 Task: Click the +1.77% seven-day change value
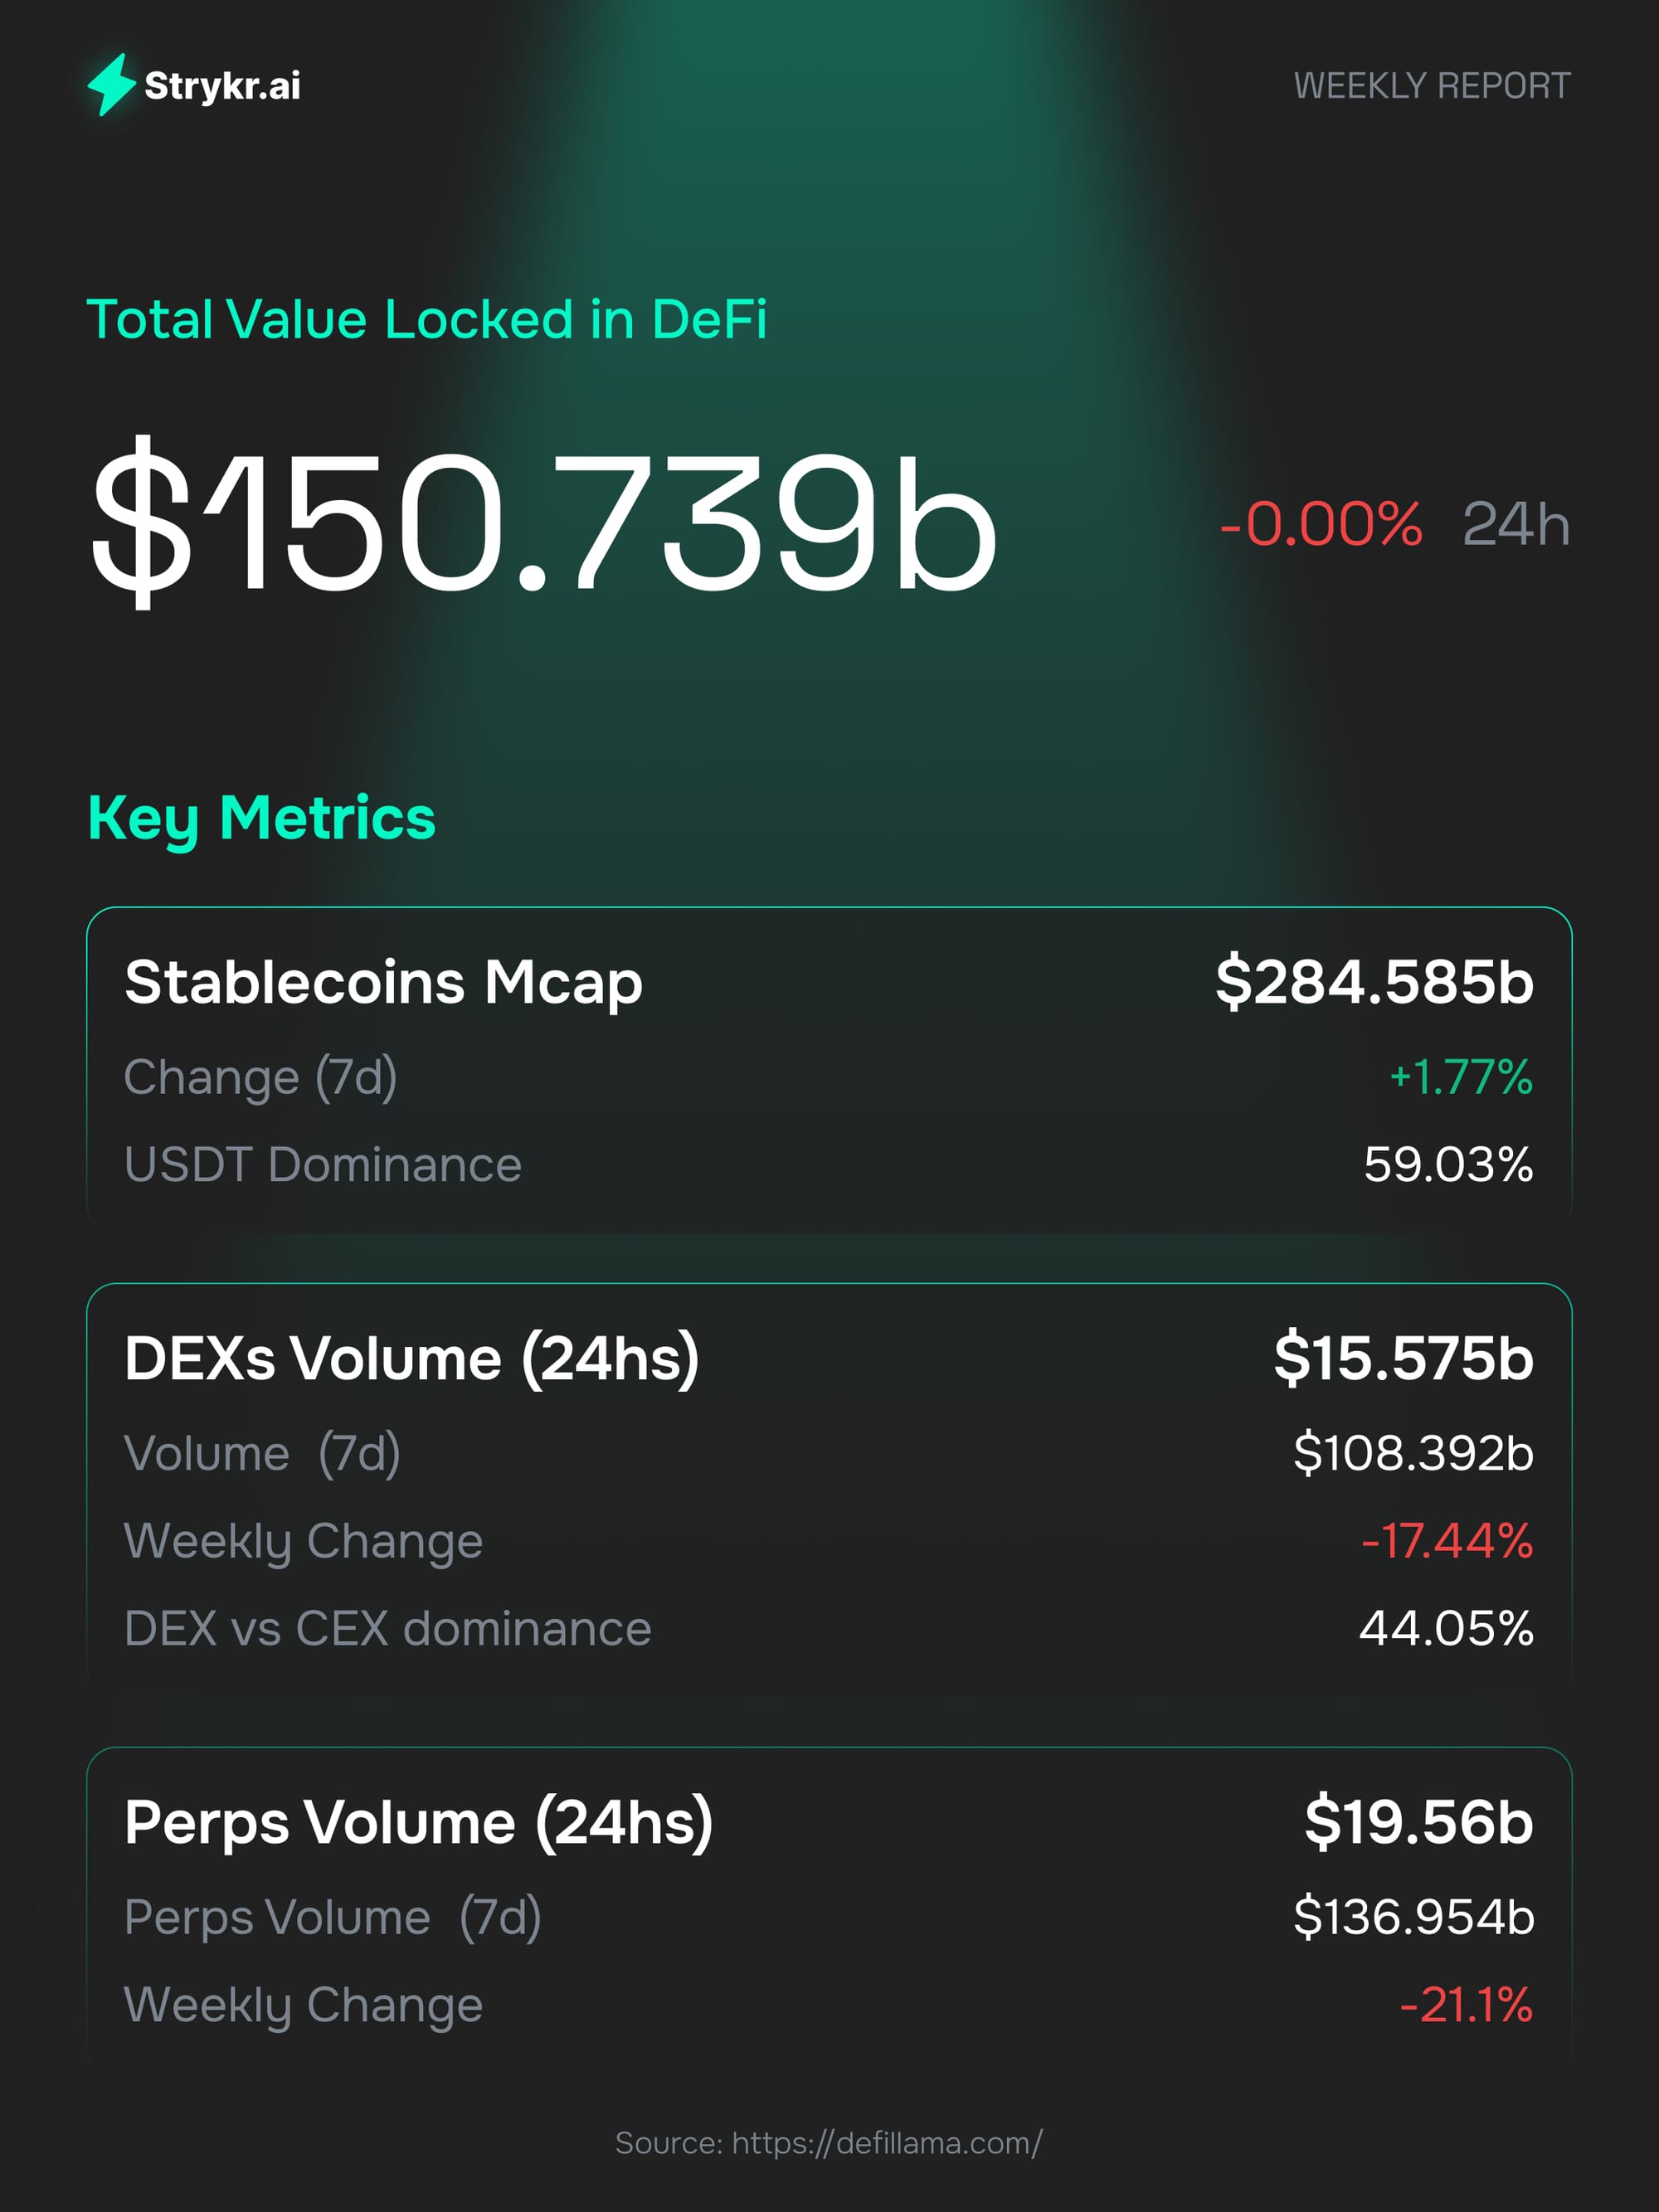[1460, 1077]
